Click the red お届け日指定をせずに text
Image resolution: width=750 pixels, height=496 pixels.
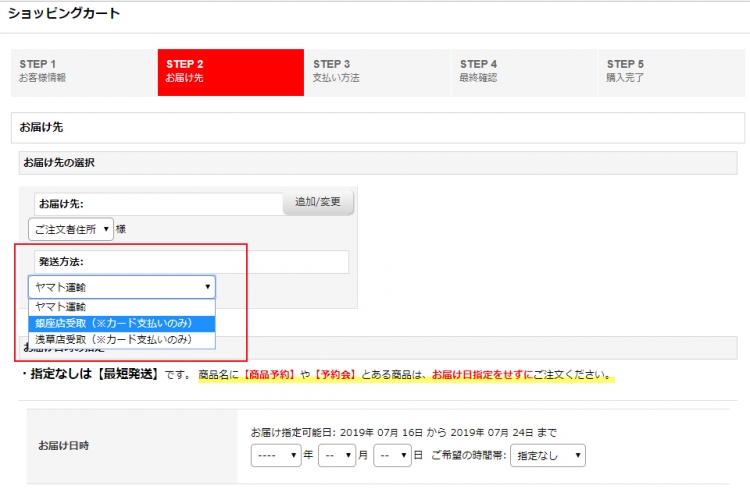coord(482,375)
